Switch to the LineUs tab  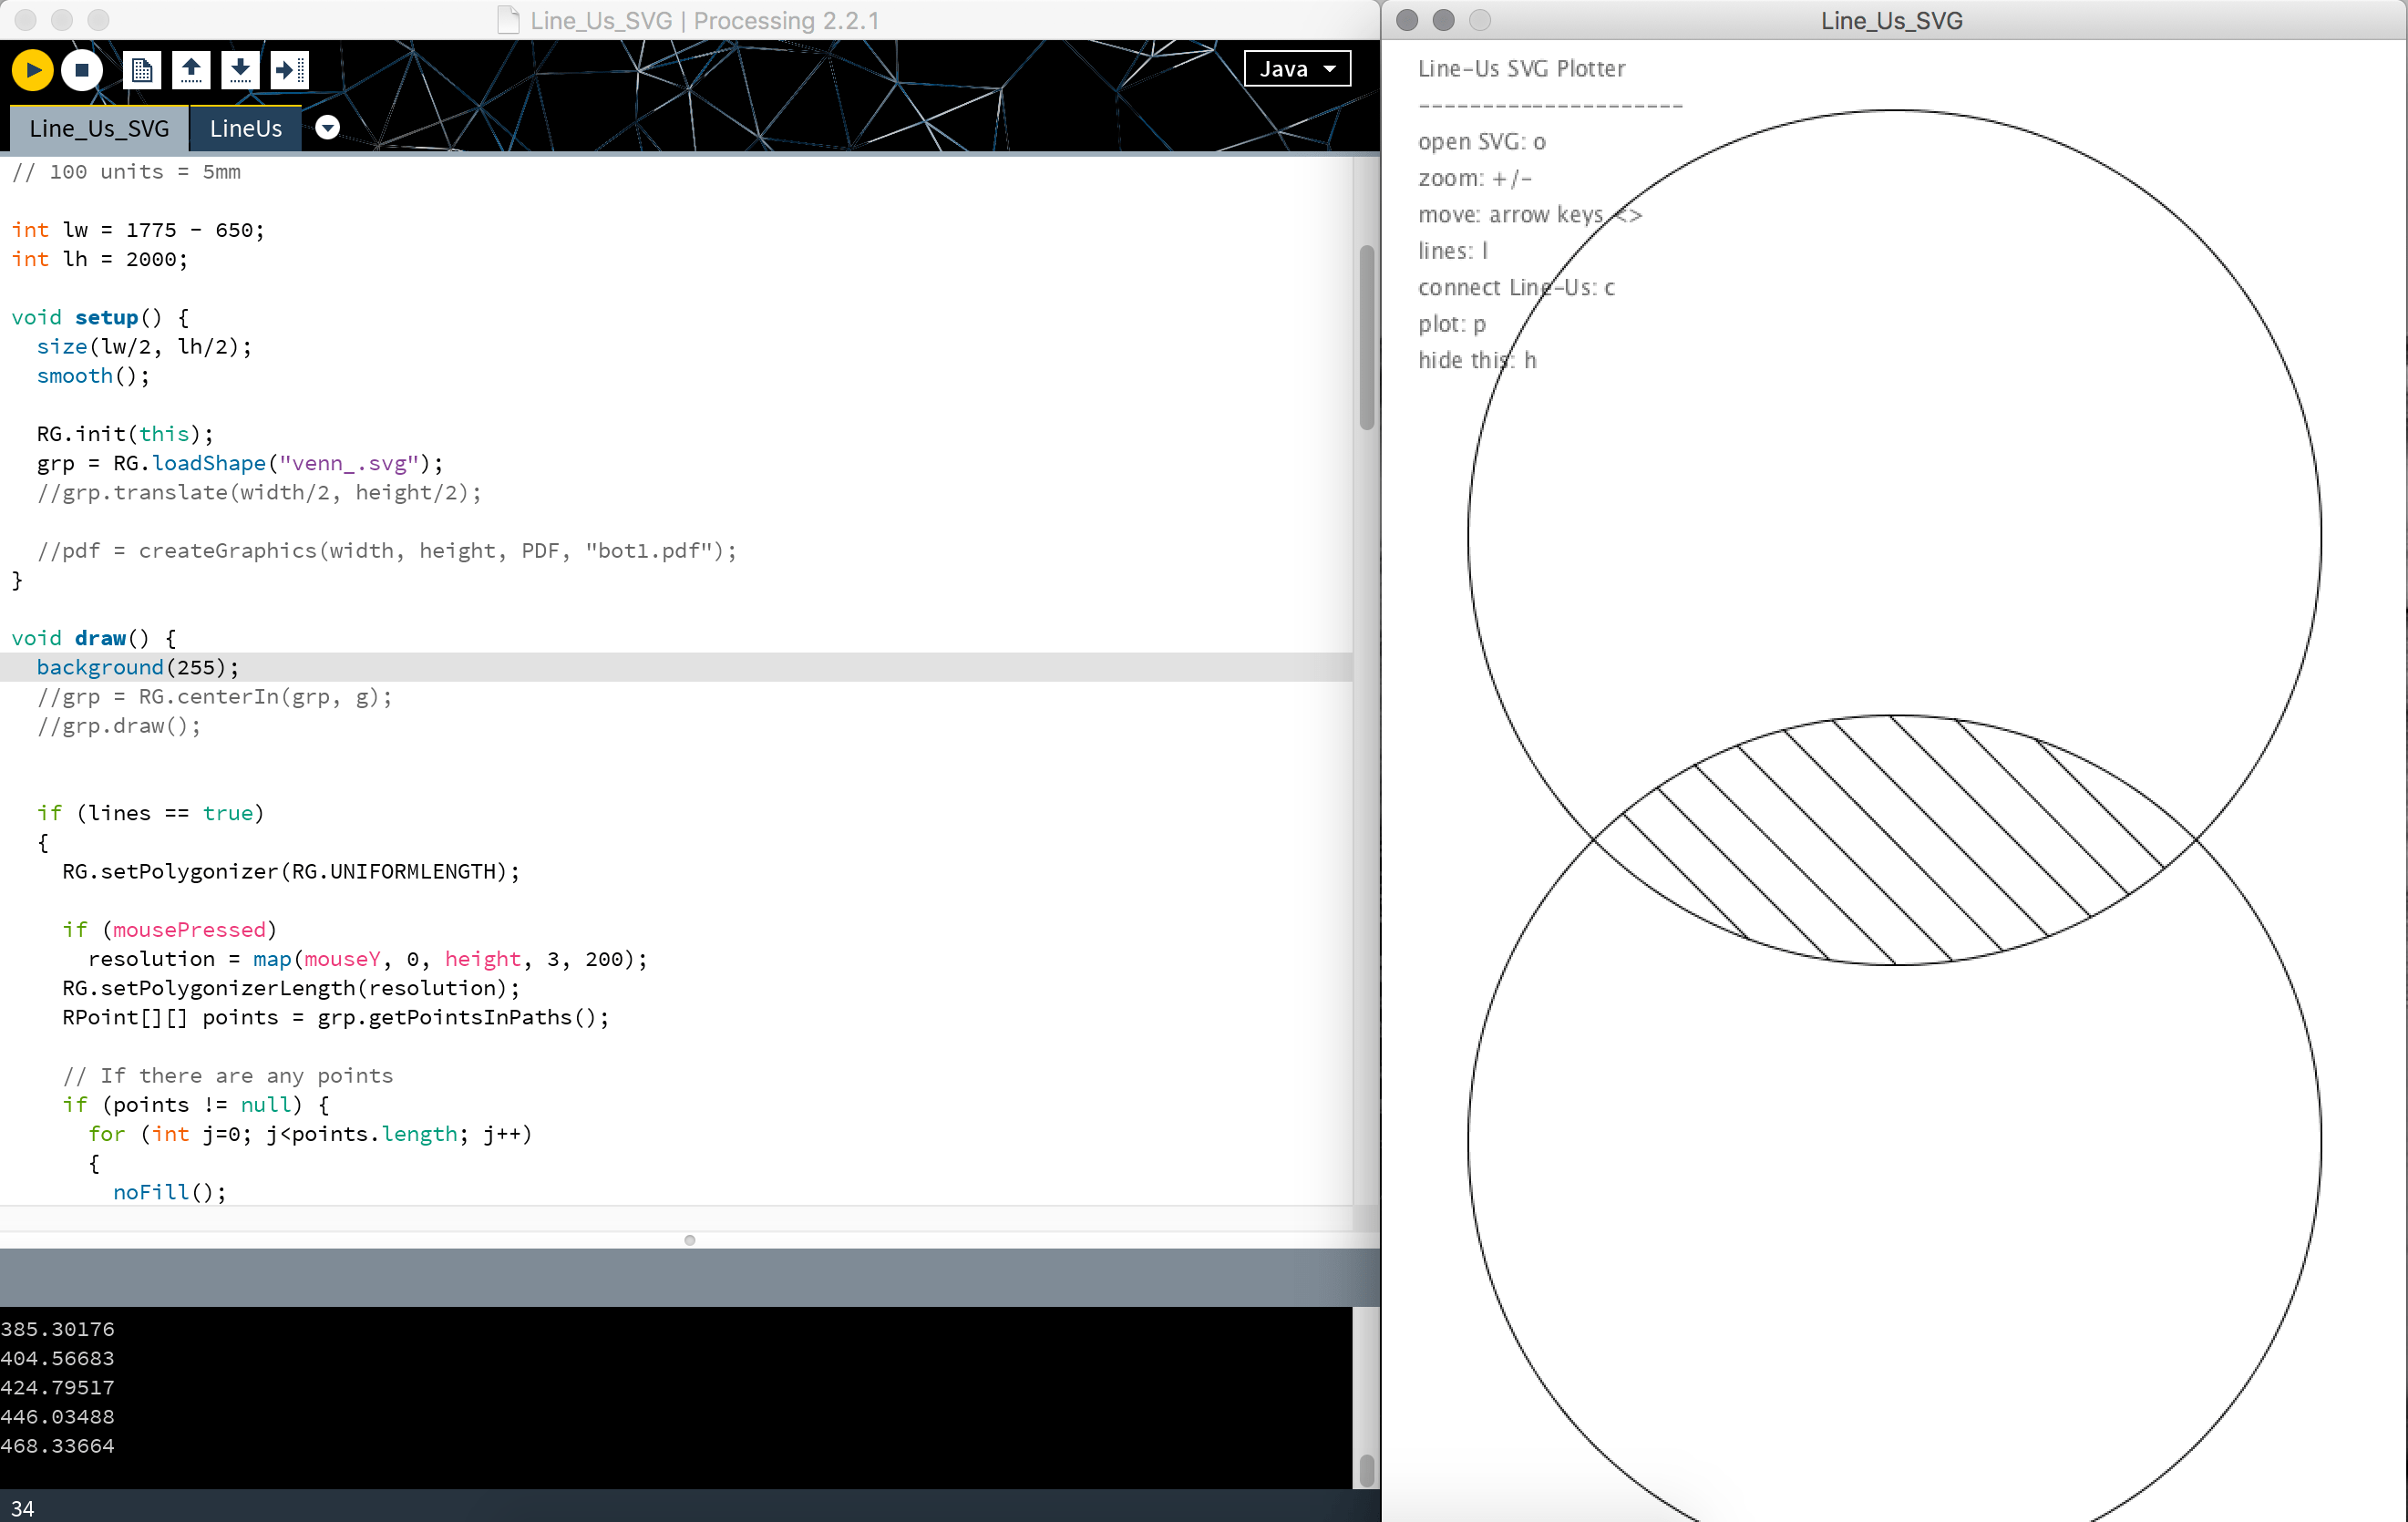[x=246, y=129]
